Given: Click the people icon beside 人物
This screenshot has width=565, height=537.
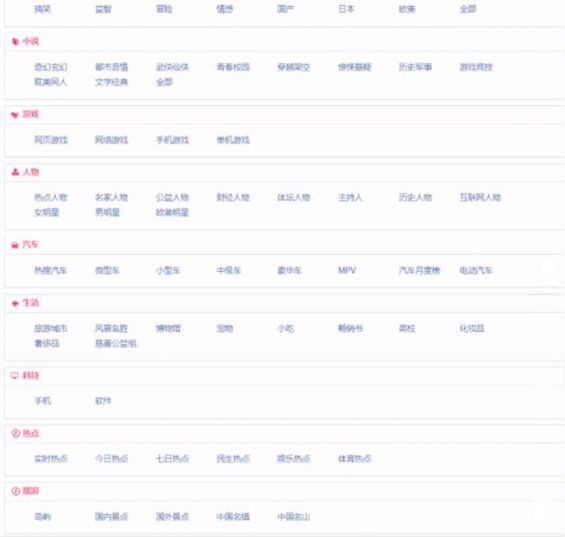Looking at the screenshot, I should (x=15, y=172).
